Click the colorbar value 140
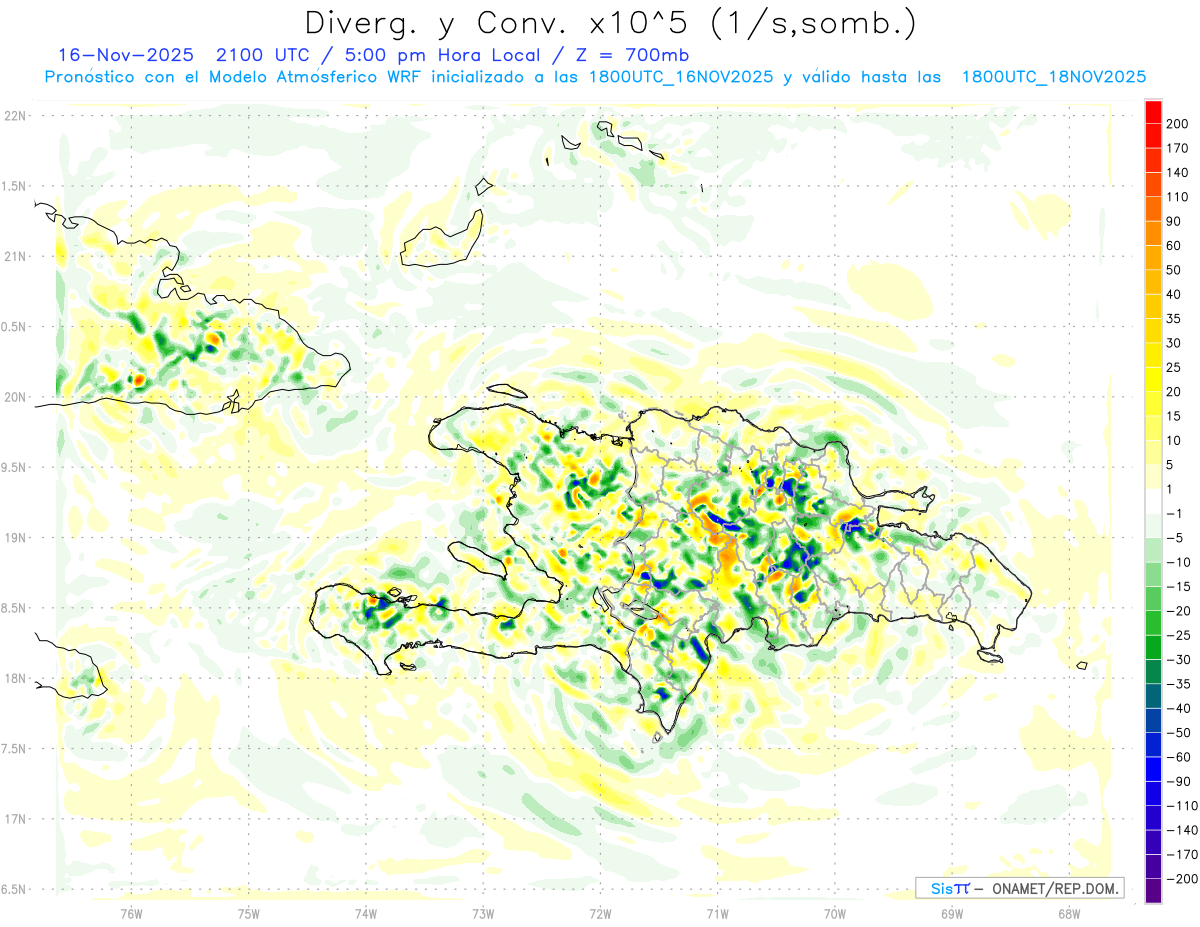The width and height of the screenshot is (1200, 927). [1178, 173]
